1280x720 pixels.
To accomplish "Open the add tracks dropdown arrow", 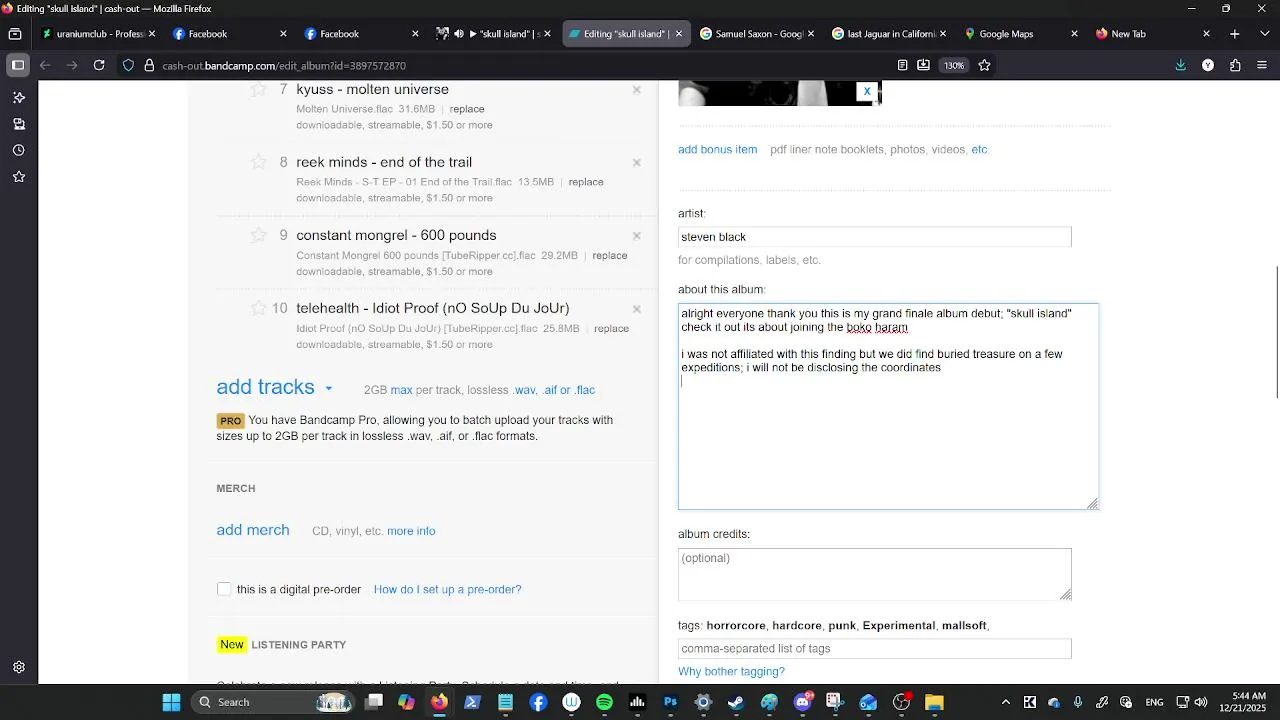I will pos(328,389).
